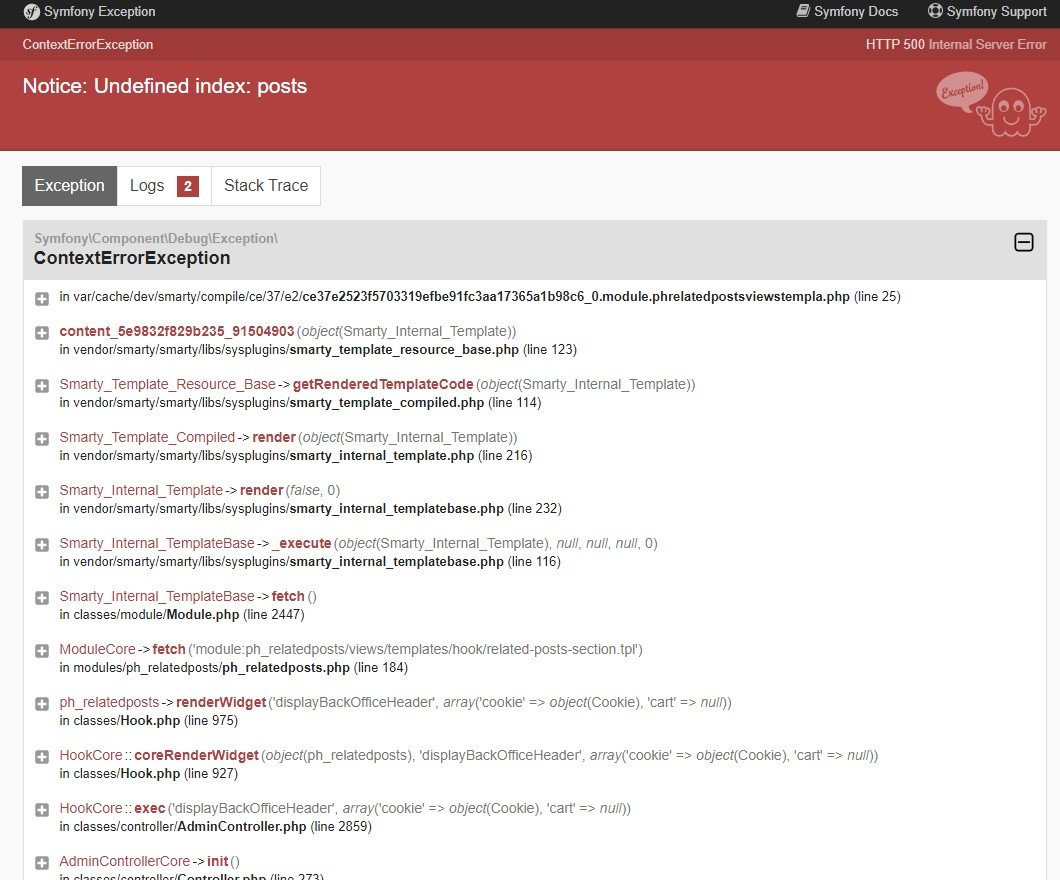
Task: Click the Symfony Docs book icon
Action: click(803, 11)
